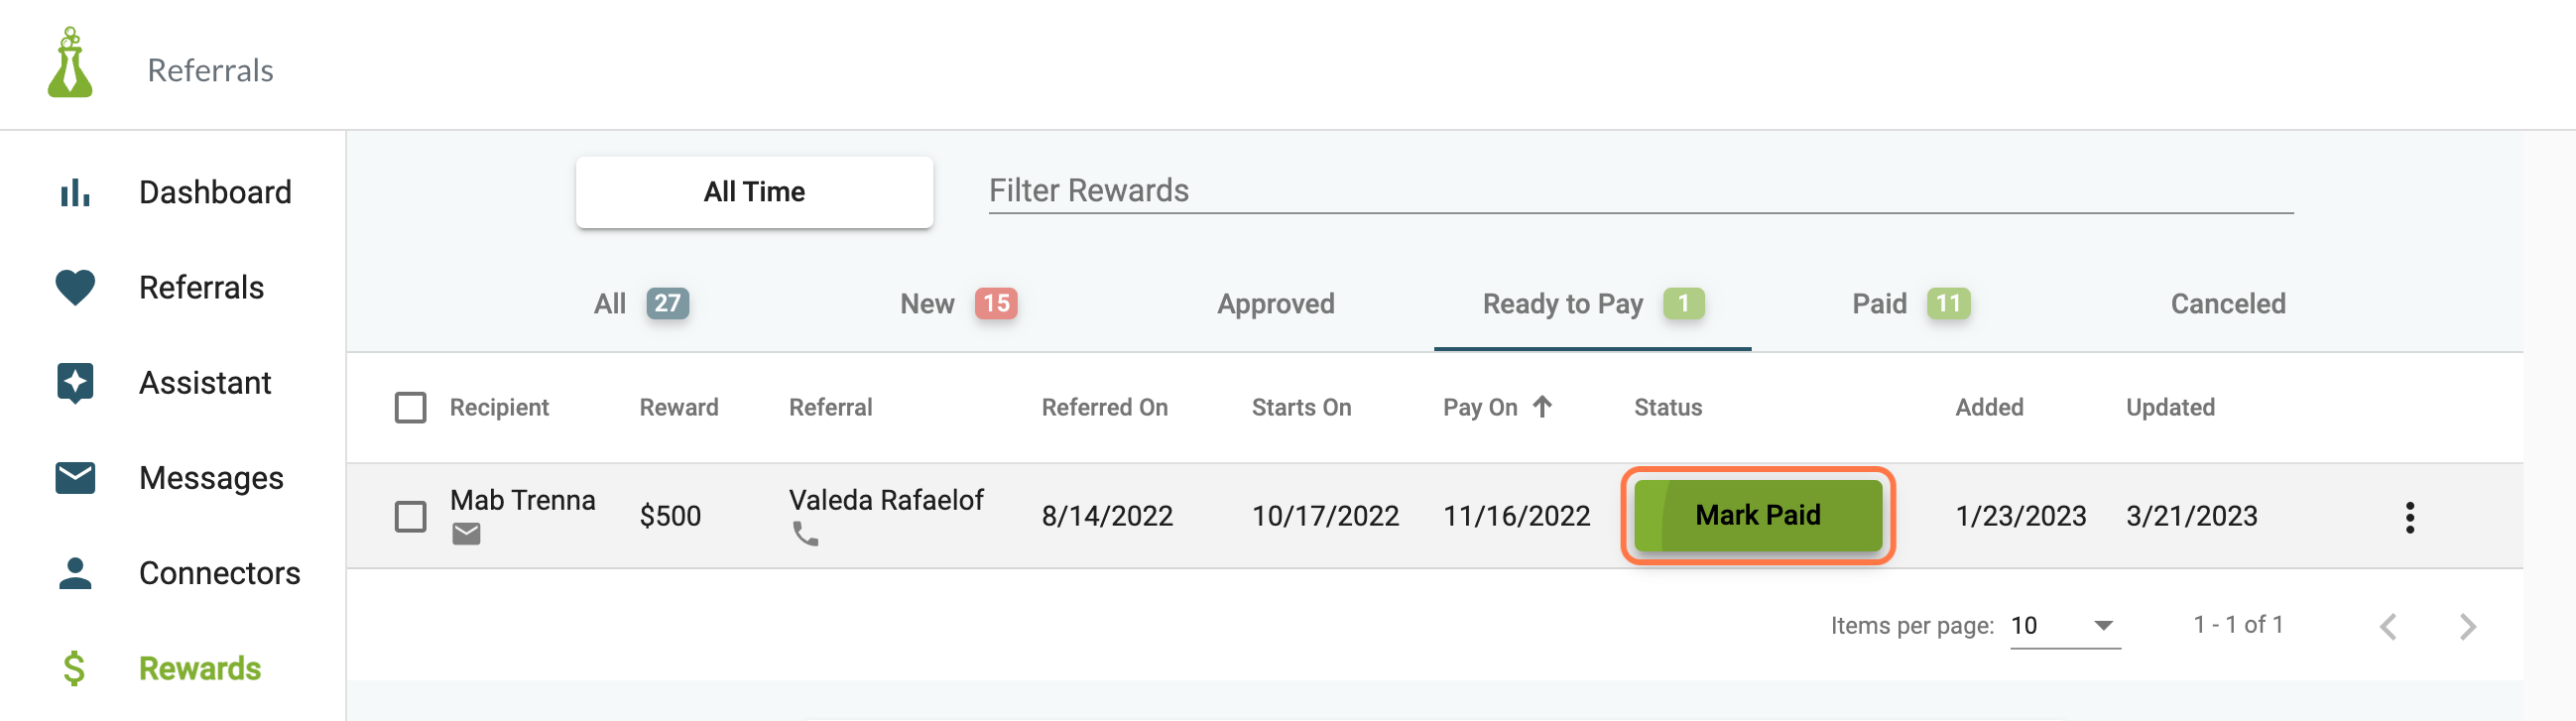This screenshot has width=2576, height=721.
Task: Toggle the select-all checkbox in table header
Action: [410, 407]
